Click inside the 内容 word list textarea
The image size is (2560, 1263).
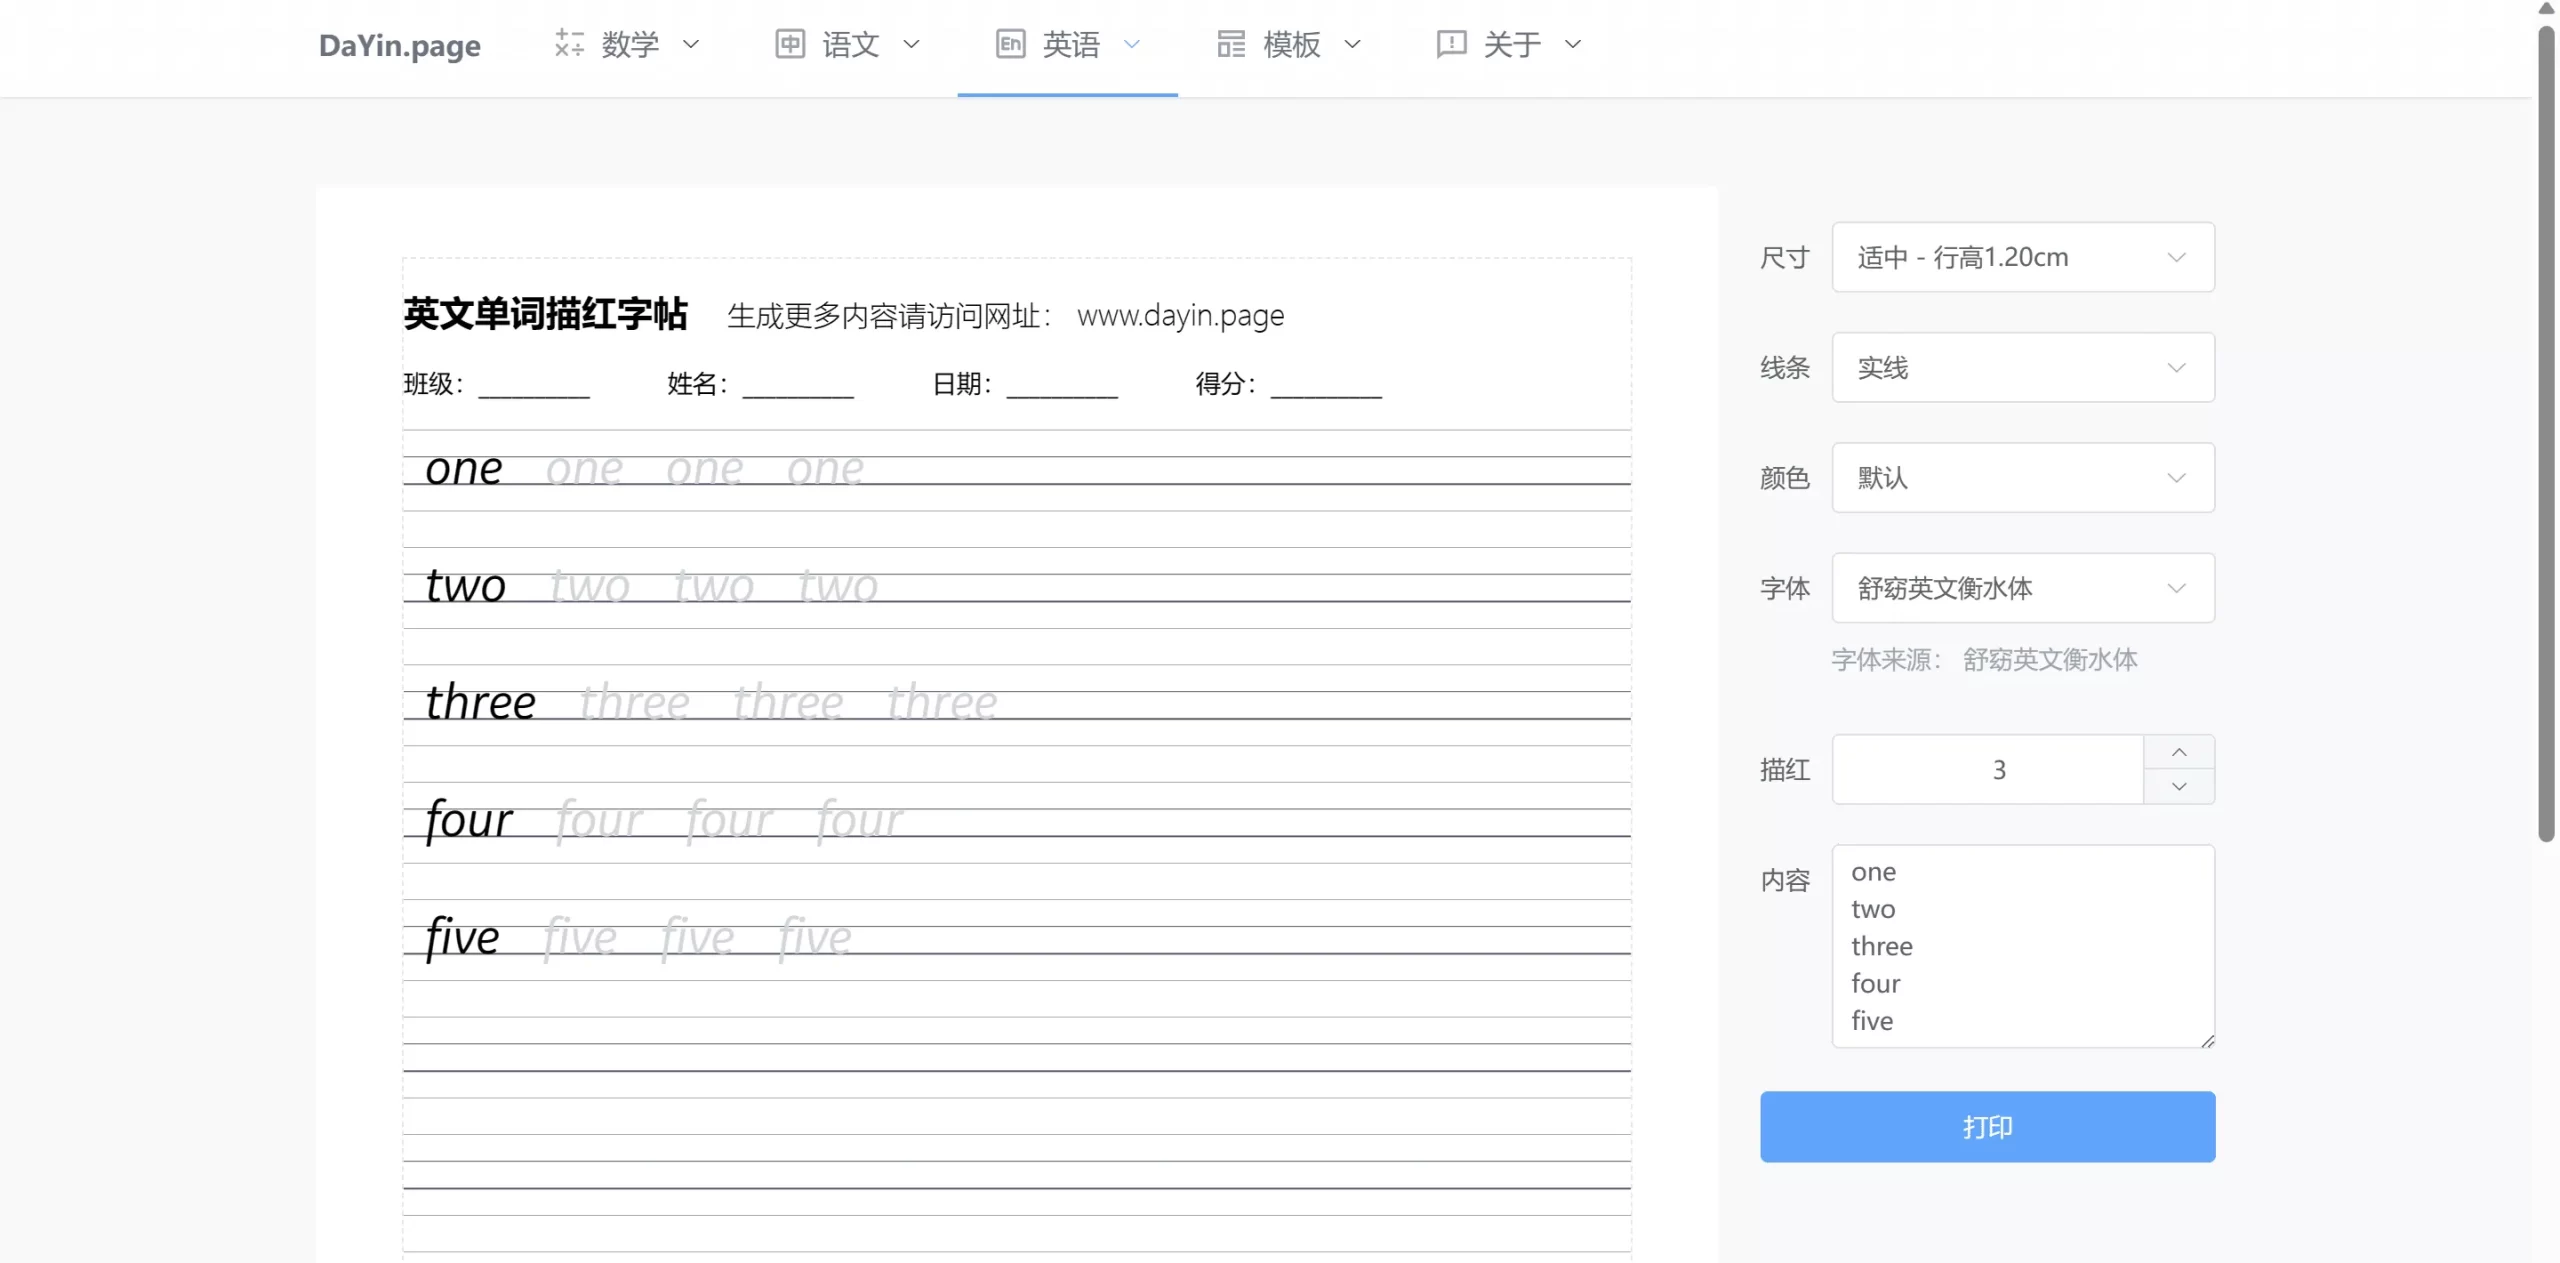(2022, 946)
